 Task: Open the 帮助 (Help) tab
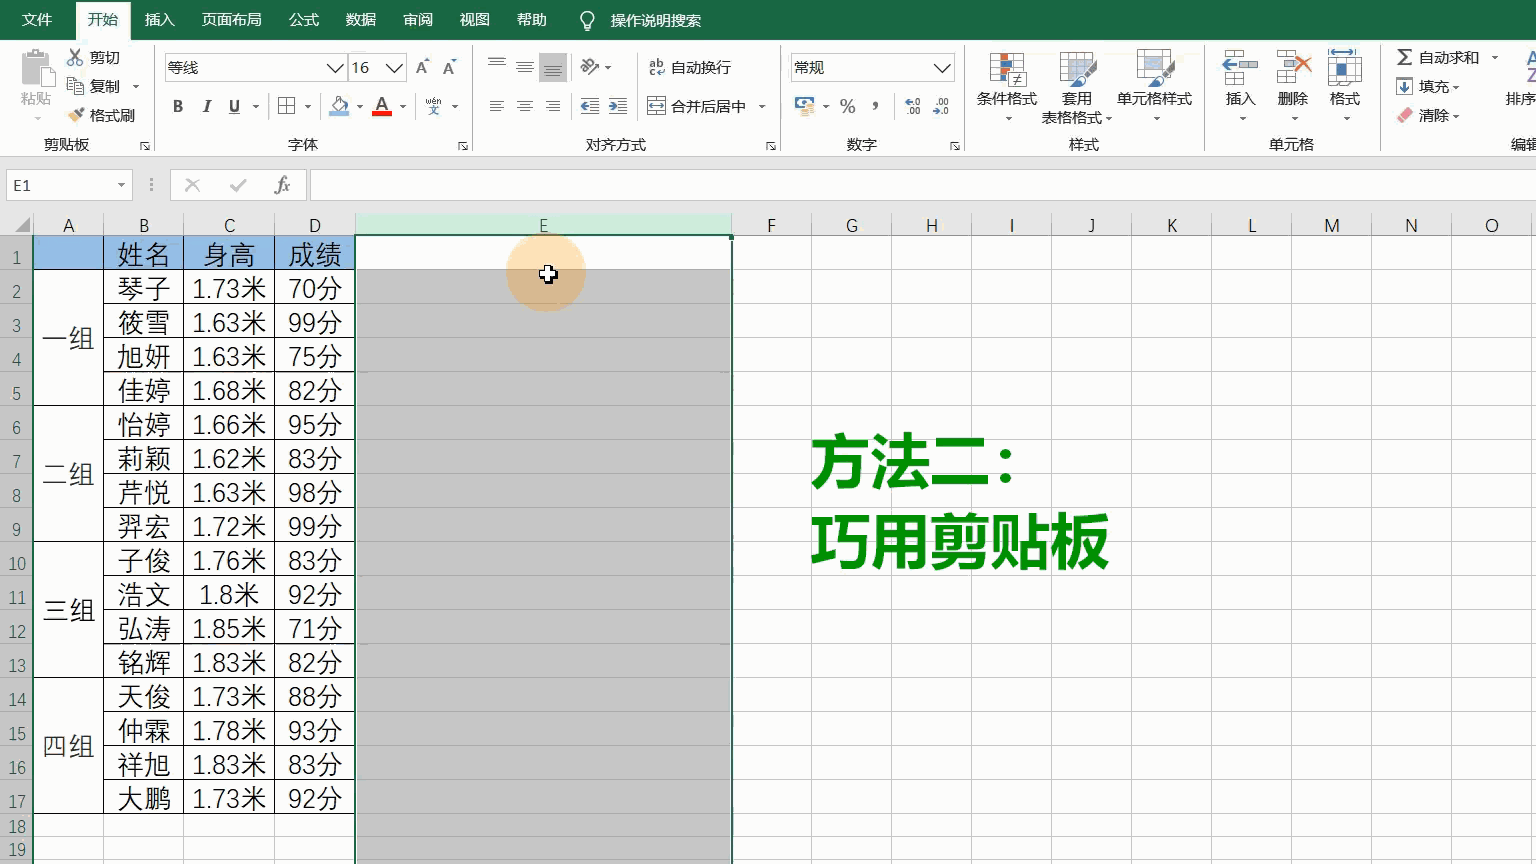point(532,19)
